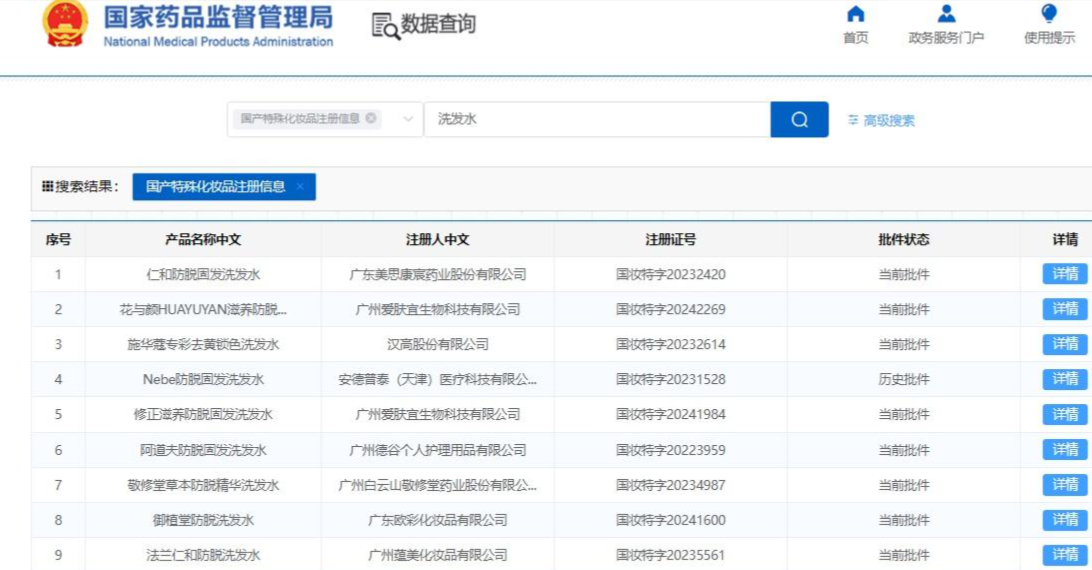Click the 数据查询 heading text

pos(438,24)
